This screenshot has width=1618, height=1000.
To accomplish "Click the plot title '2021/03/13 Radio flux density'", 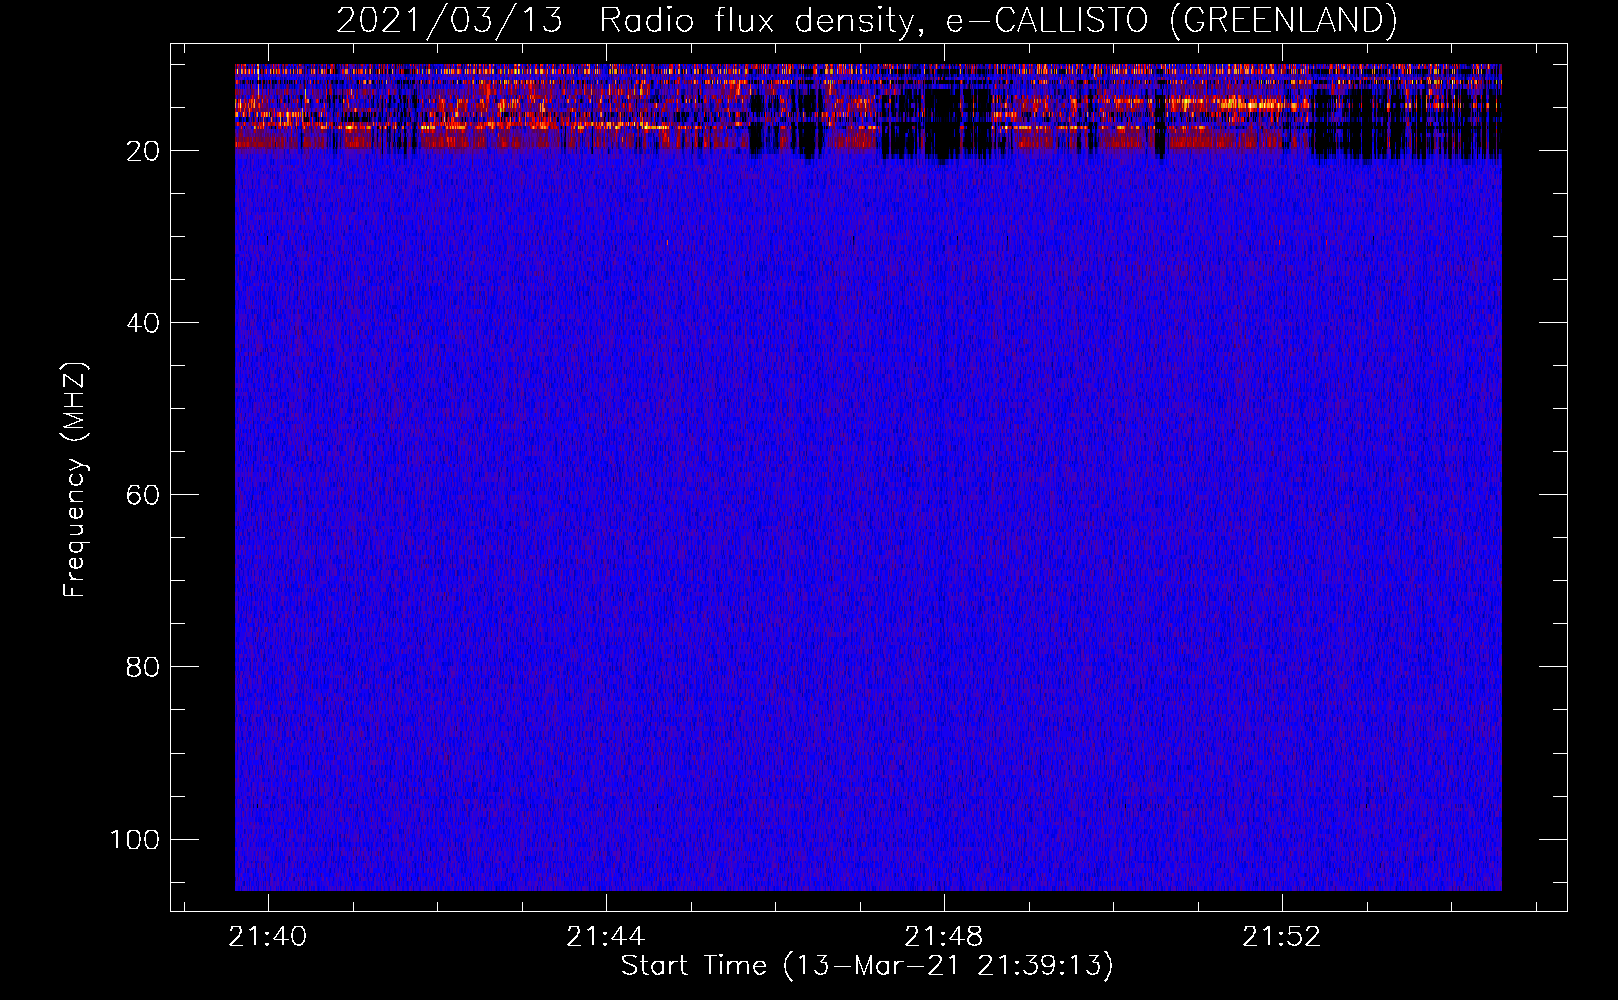I will (x=866, y=20).
